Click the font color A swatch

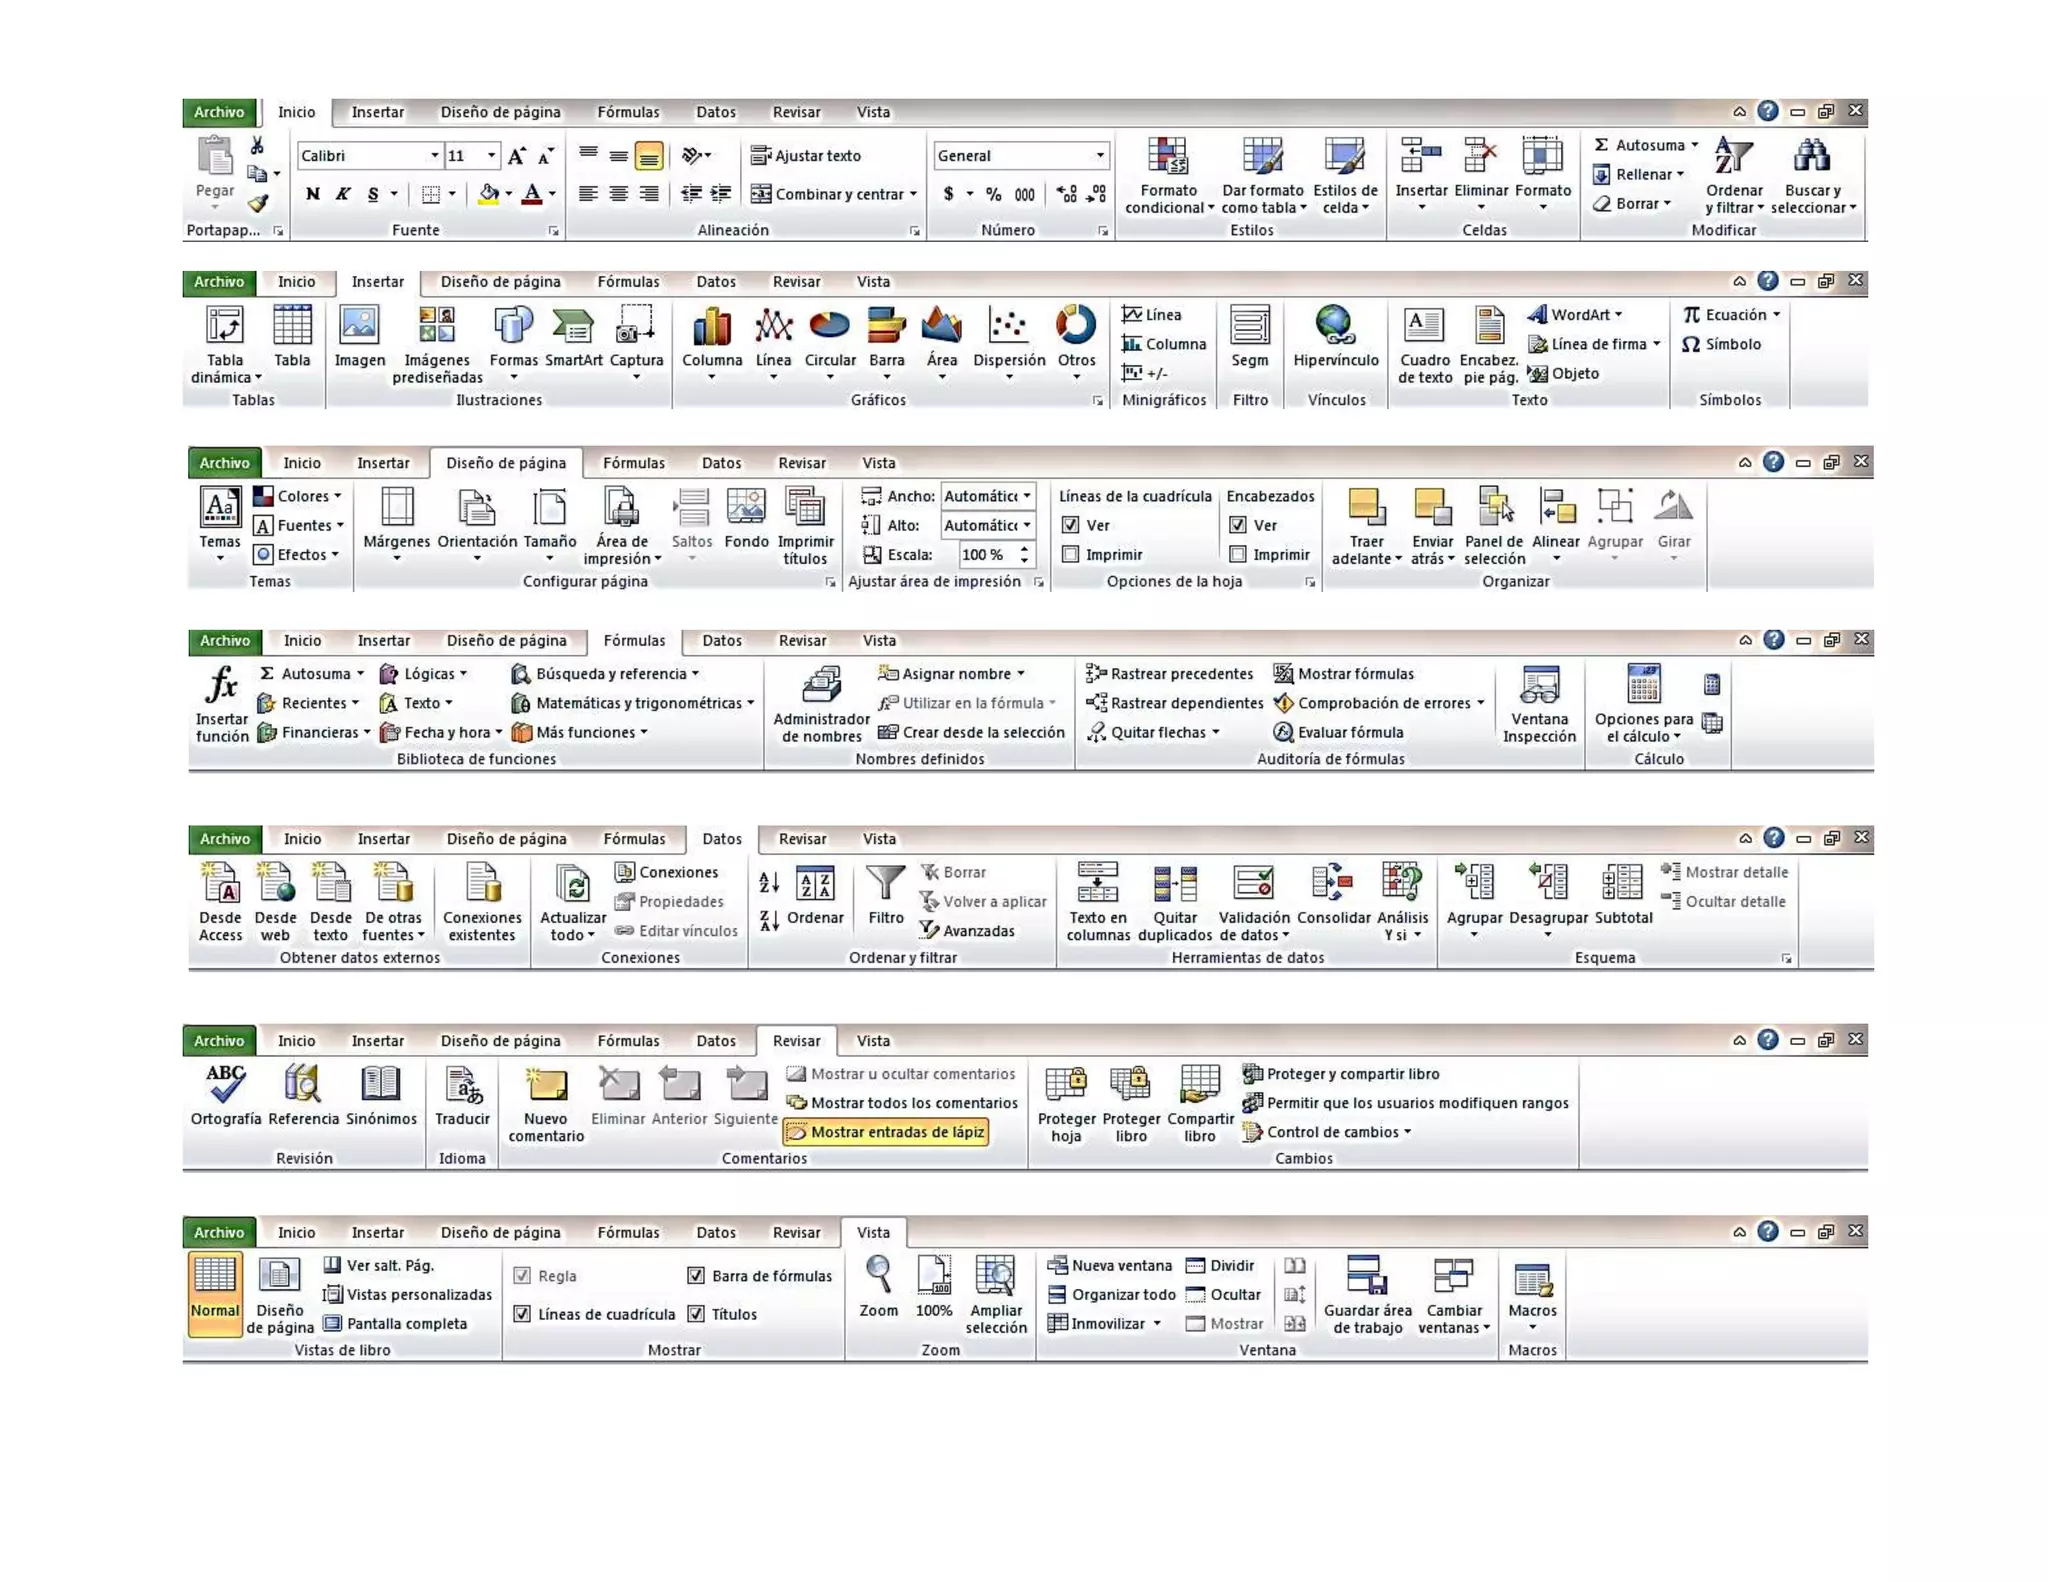[532, 194]
